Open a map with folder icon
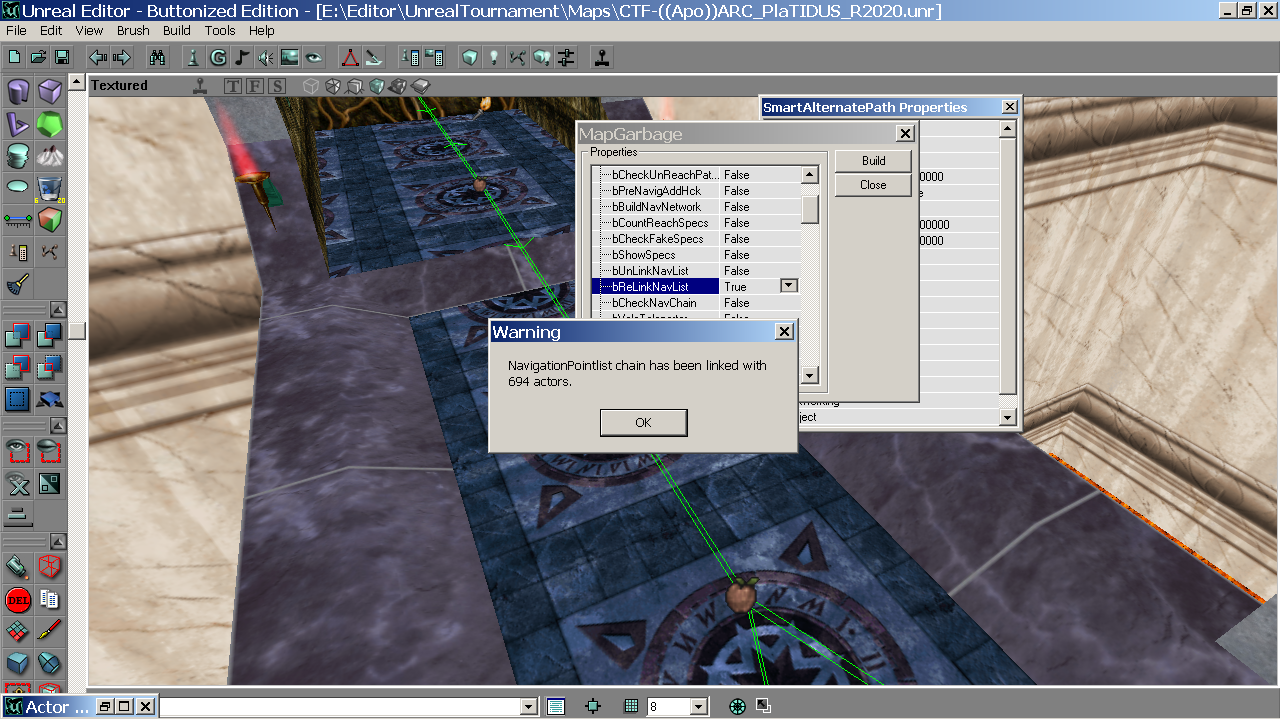This screenshot has height=720, width=1280. tap(38, 57)
